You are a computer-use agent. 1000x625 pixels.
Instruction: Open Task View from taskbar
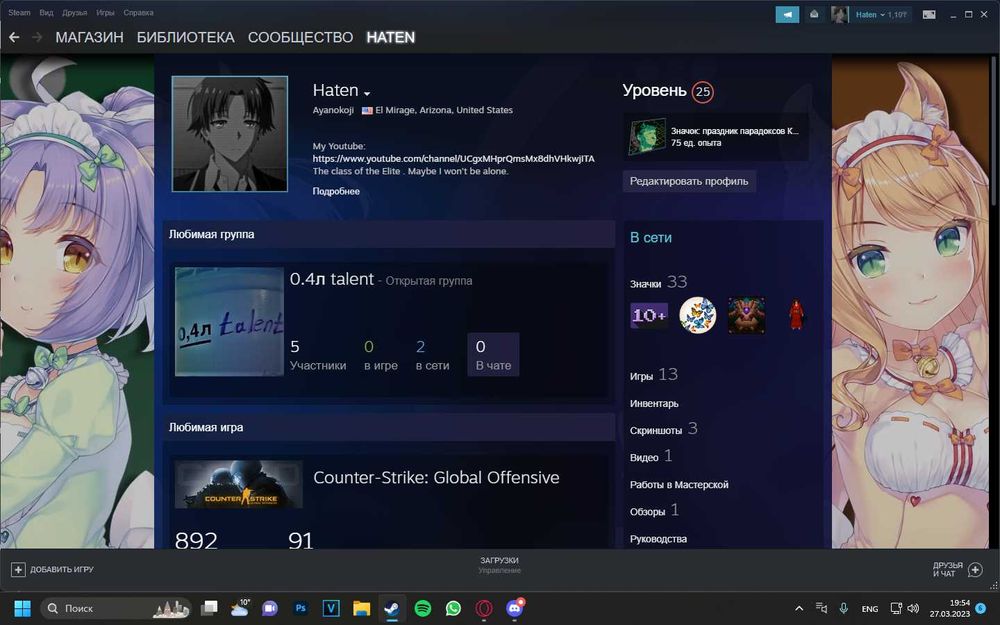point(209,608)
